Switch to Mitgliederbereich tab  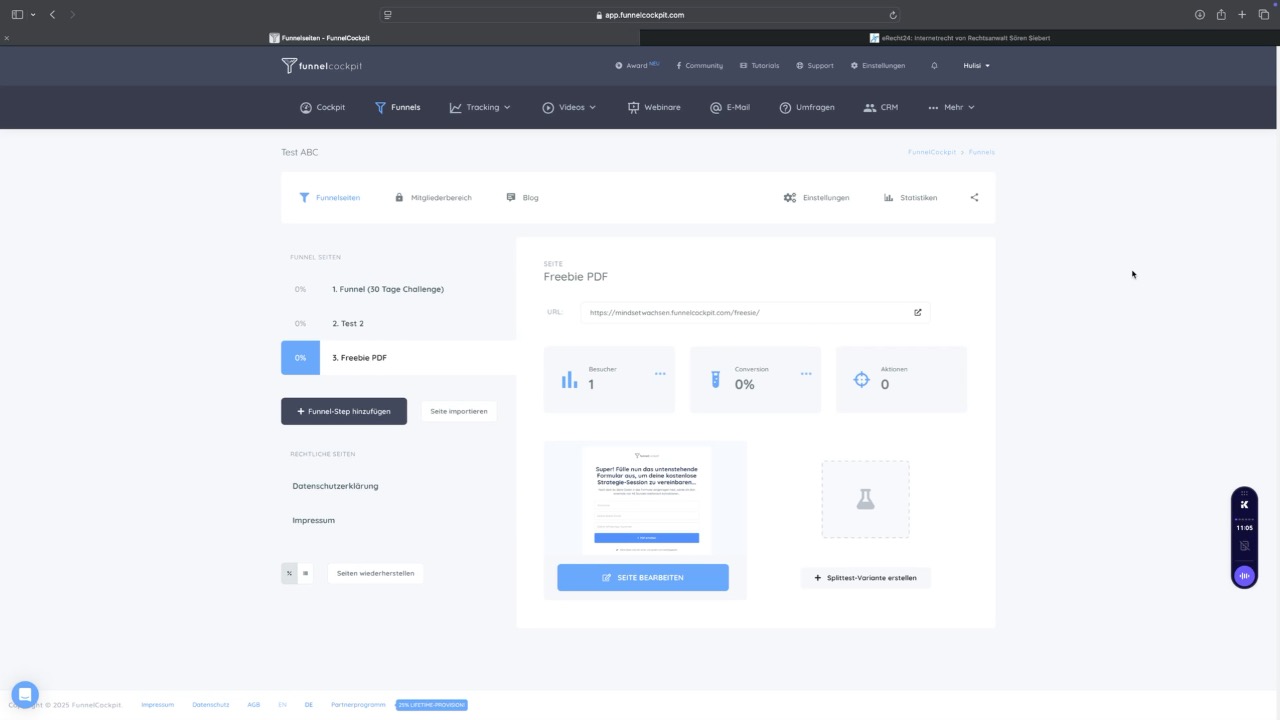(x=433, y=198)
